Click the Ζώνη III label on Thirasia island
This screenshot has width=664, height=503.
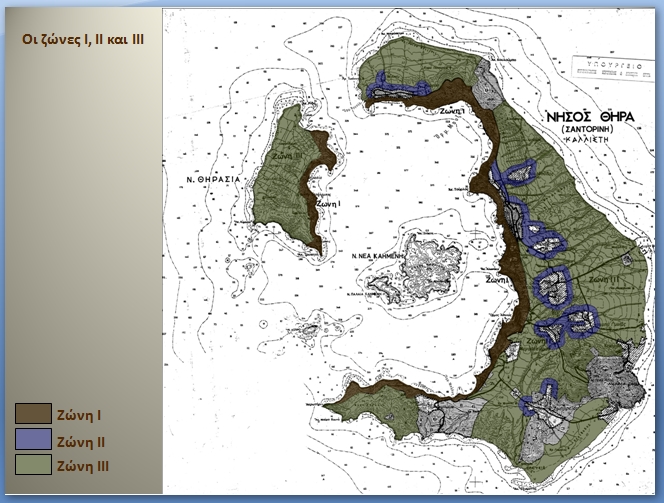tap(285, 157)
